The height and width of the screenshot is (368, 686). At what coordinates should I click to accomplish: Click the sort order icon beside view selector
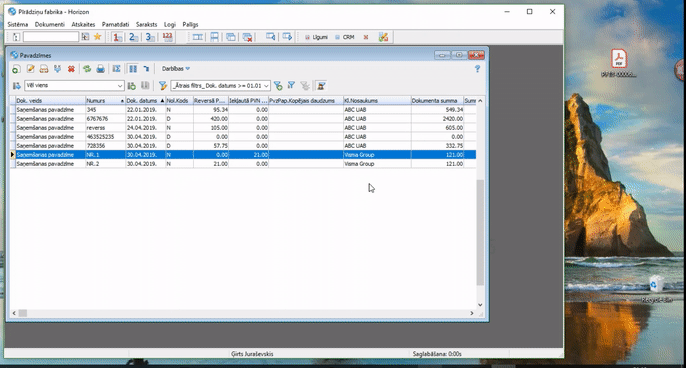click(17, 86)
